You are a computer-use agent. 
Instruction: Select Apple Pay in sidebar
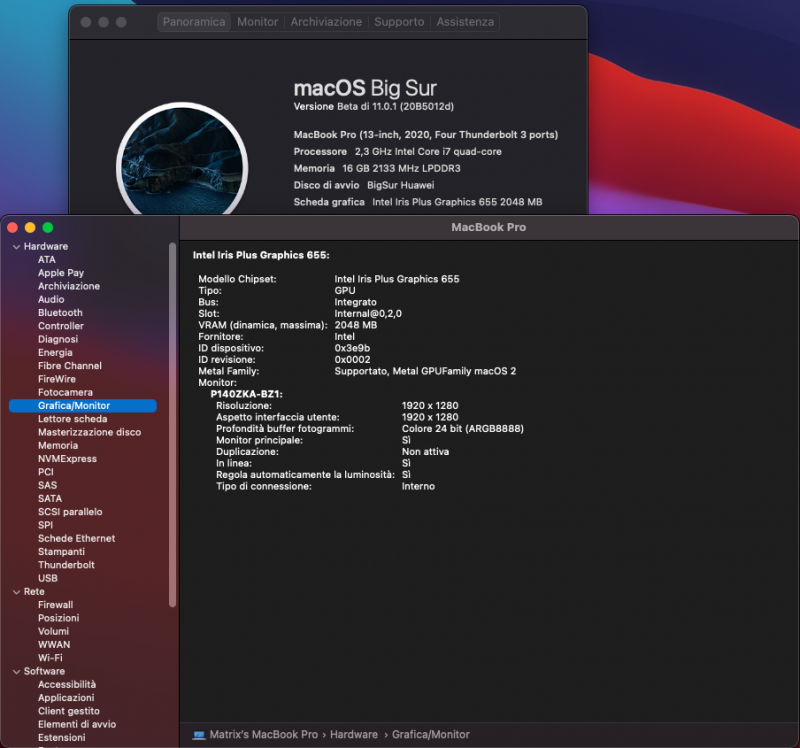(61, 273)
